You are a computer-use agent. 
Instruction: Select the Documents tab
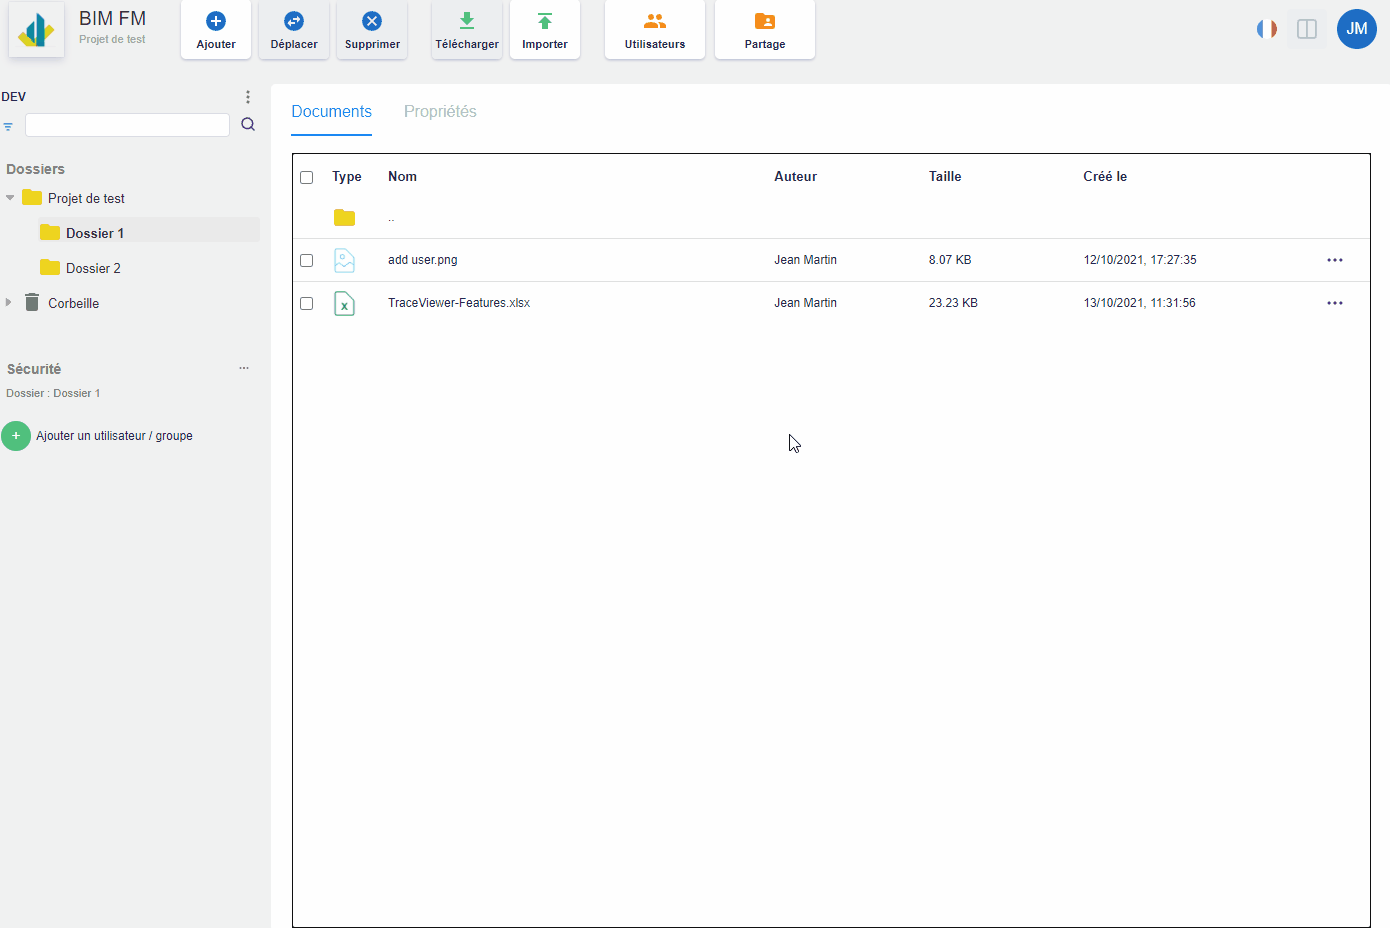(x=331, y=112)
